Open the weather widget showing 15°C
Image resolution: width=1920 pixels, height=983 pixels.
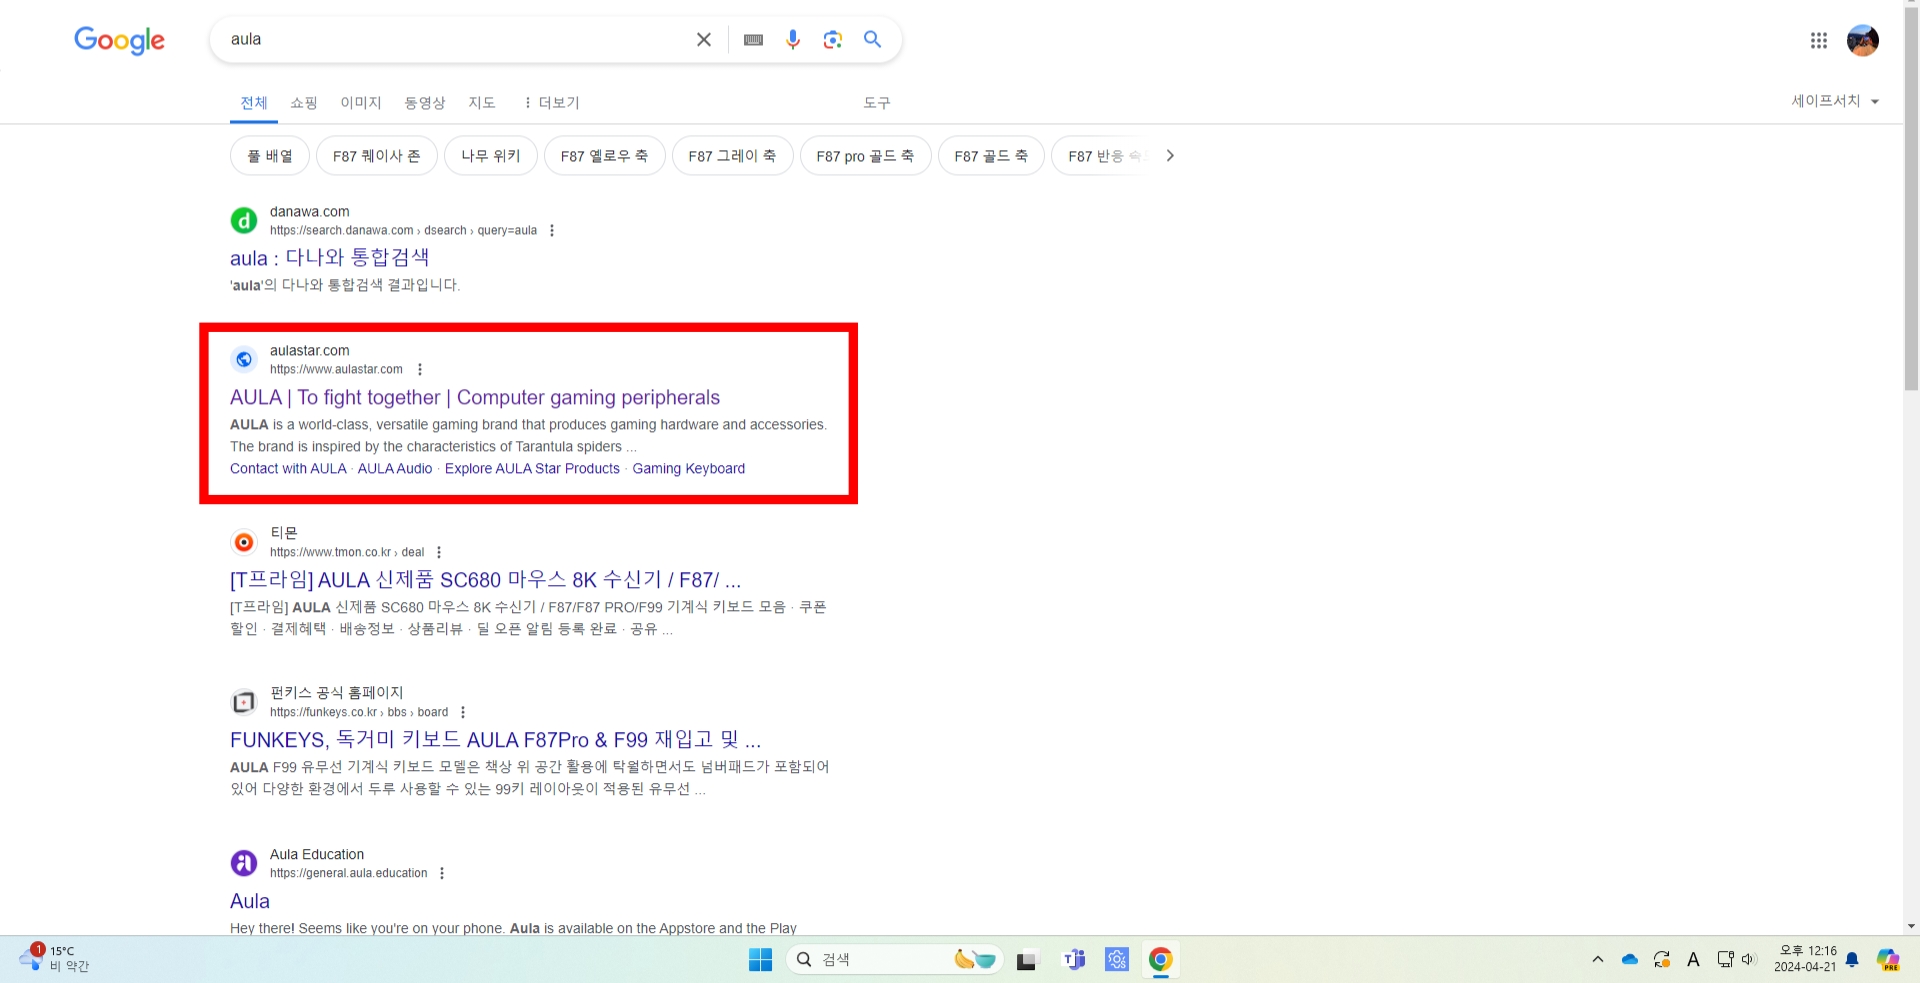pyautogui.click(x=55, y=959)
